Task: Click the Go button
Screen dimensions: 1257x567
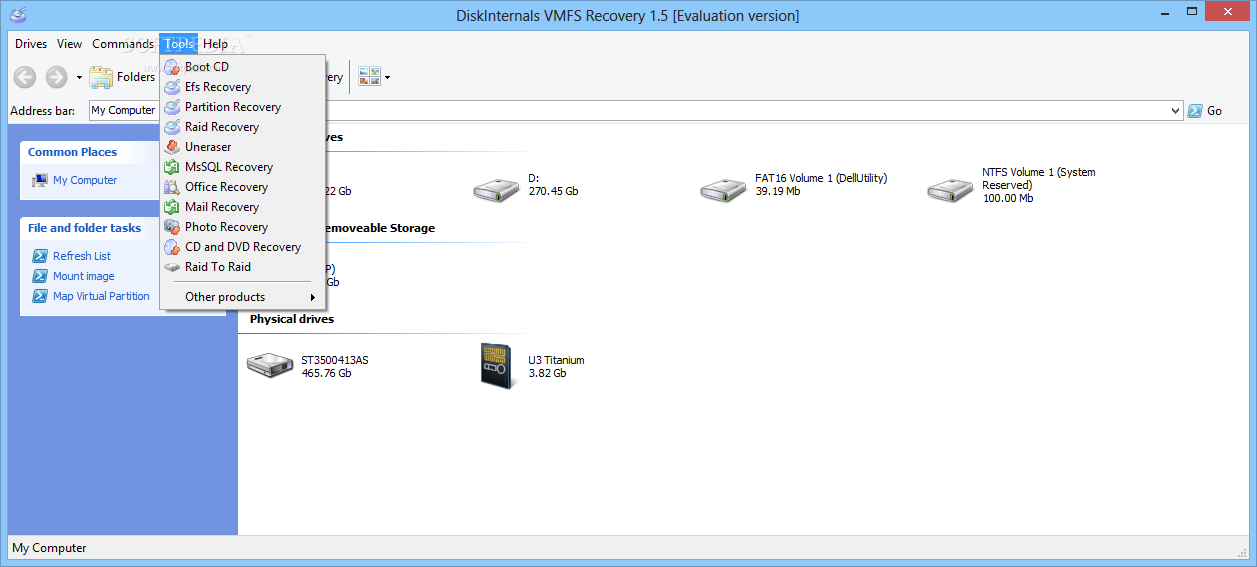Action: coord(1205,111)
